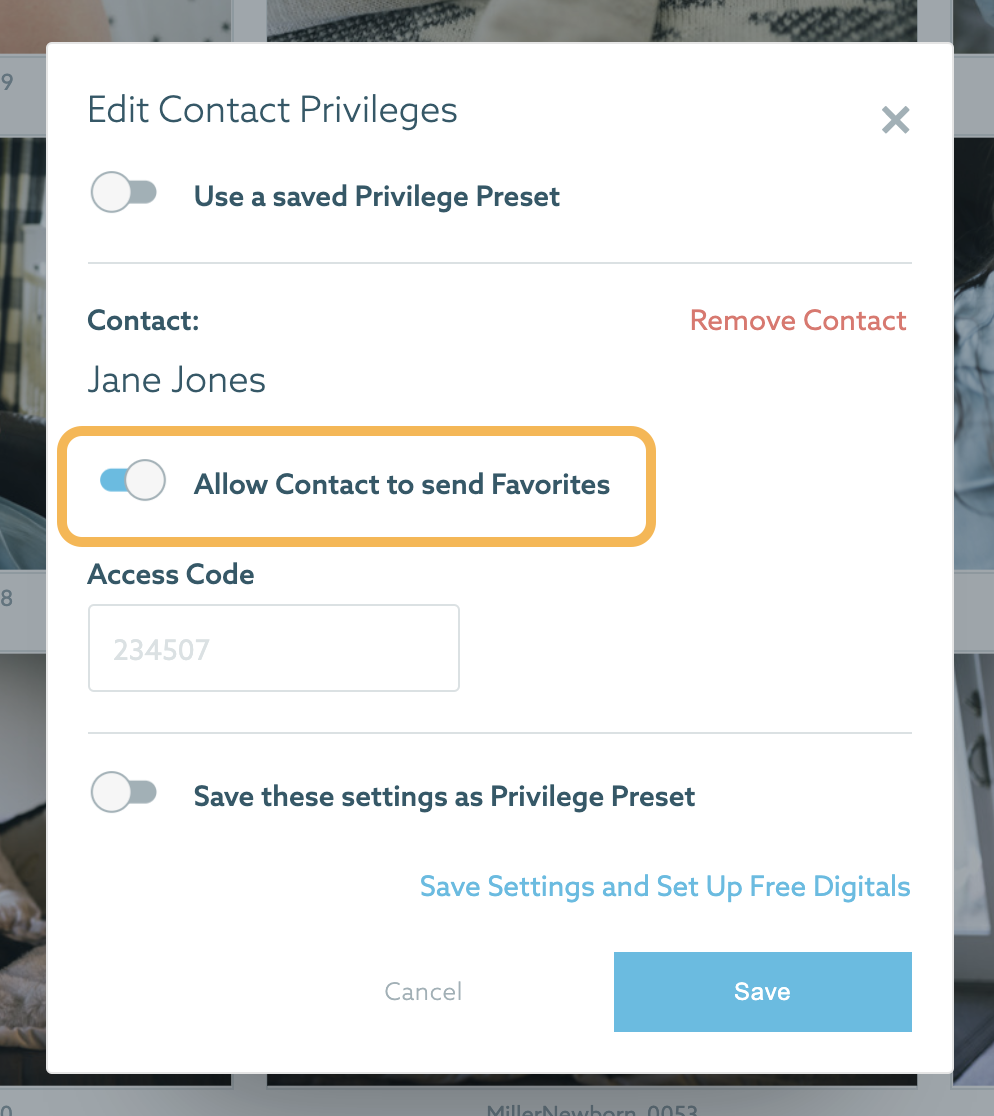This screenshot has width=994, height=1116.
Task: Save the contact privilege settings
Action: point(763,991)
